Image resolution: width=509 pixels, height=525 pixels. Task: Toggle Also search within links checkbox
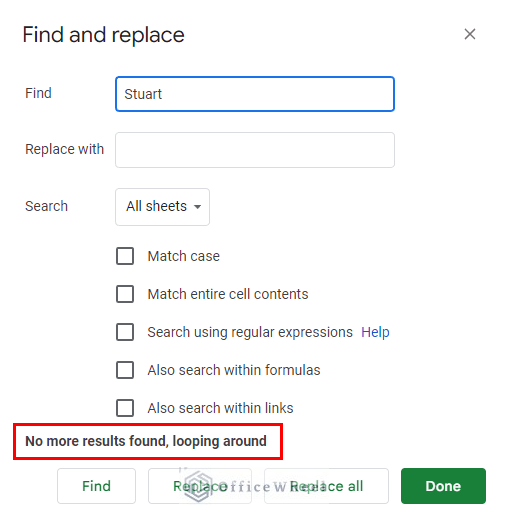point(125,408)
